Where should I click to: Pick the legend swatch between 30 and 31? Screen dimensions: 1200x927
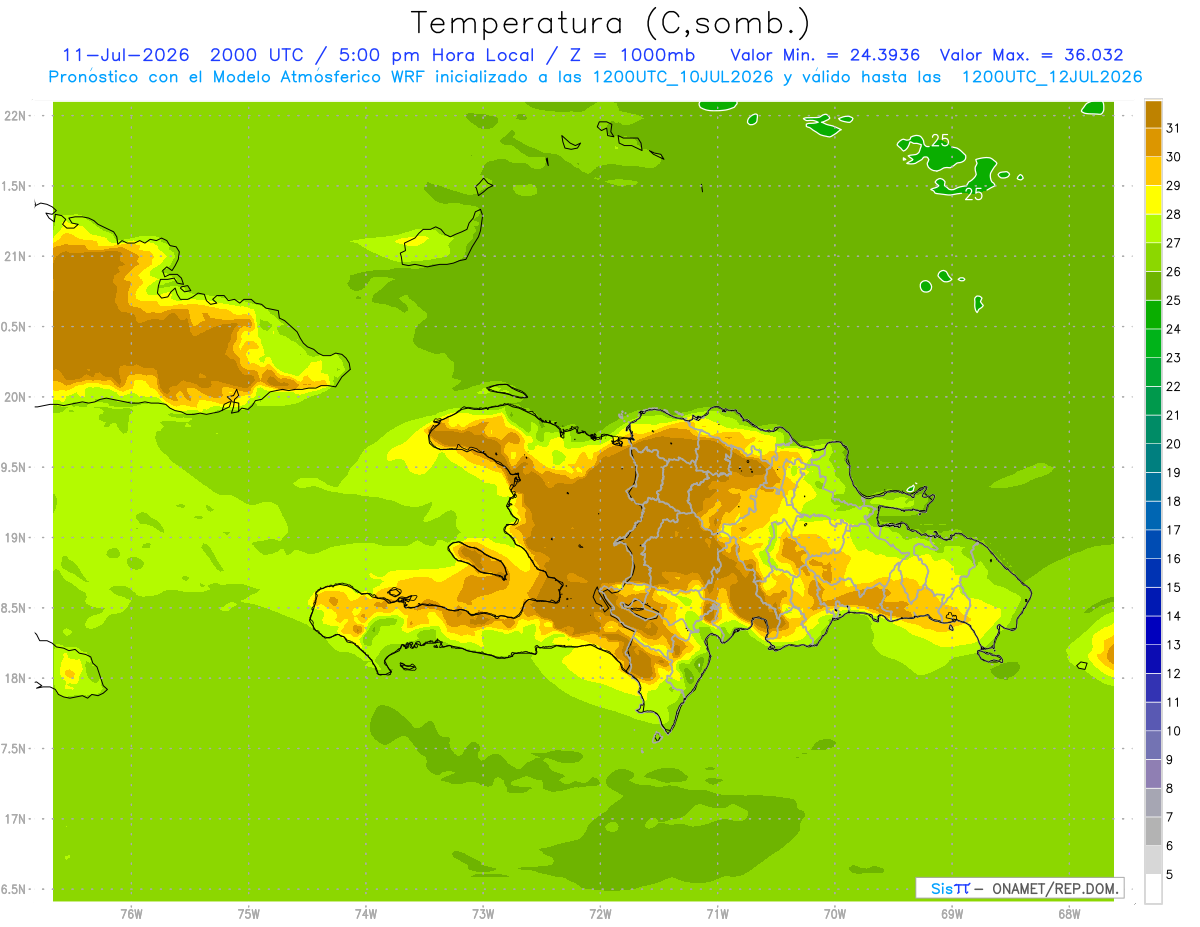coord(1153,143)
